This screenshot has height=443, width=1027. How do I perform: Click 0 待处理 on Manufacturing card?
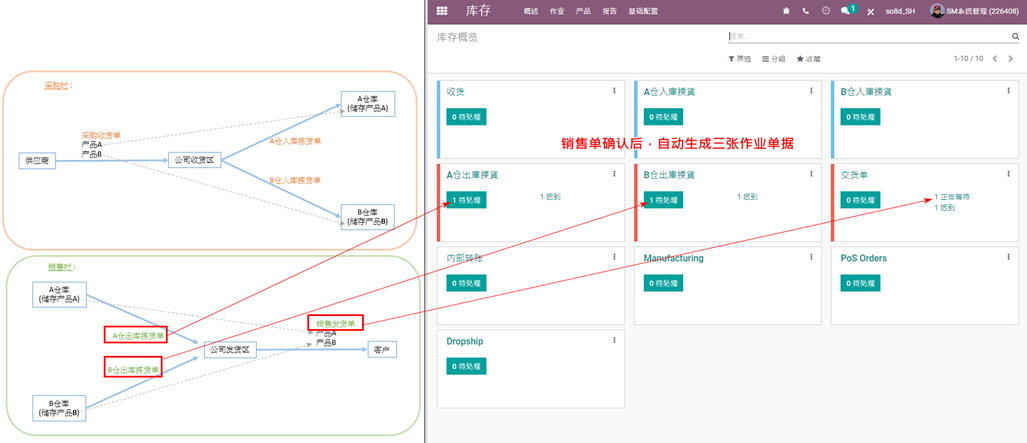point(663,283)
